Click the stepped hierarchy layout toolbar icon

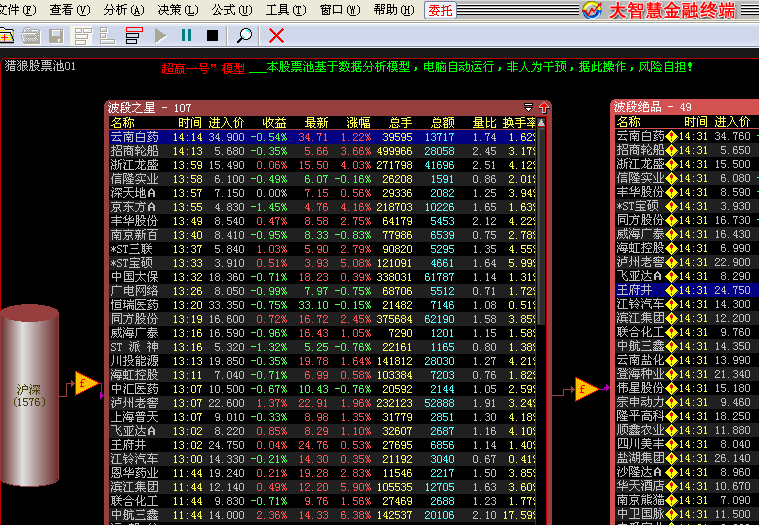click(x=107, y=36)
